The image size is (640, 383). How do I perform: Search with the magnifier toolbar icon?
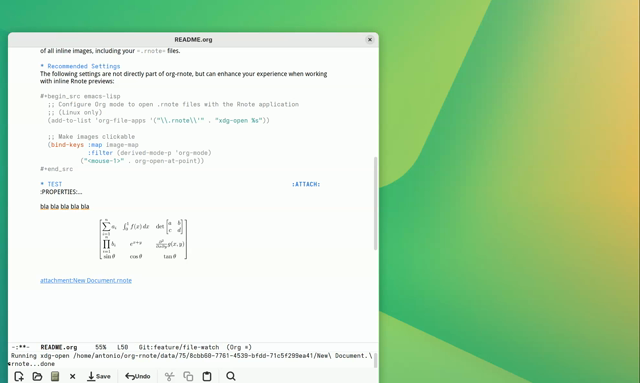(x=231, y=376)
